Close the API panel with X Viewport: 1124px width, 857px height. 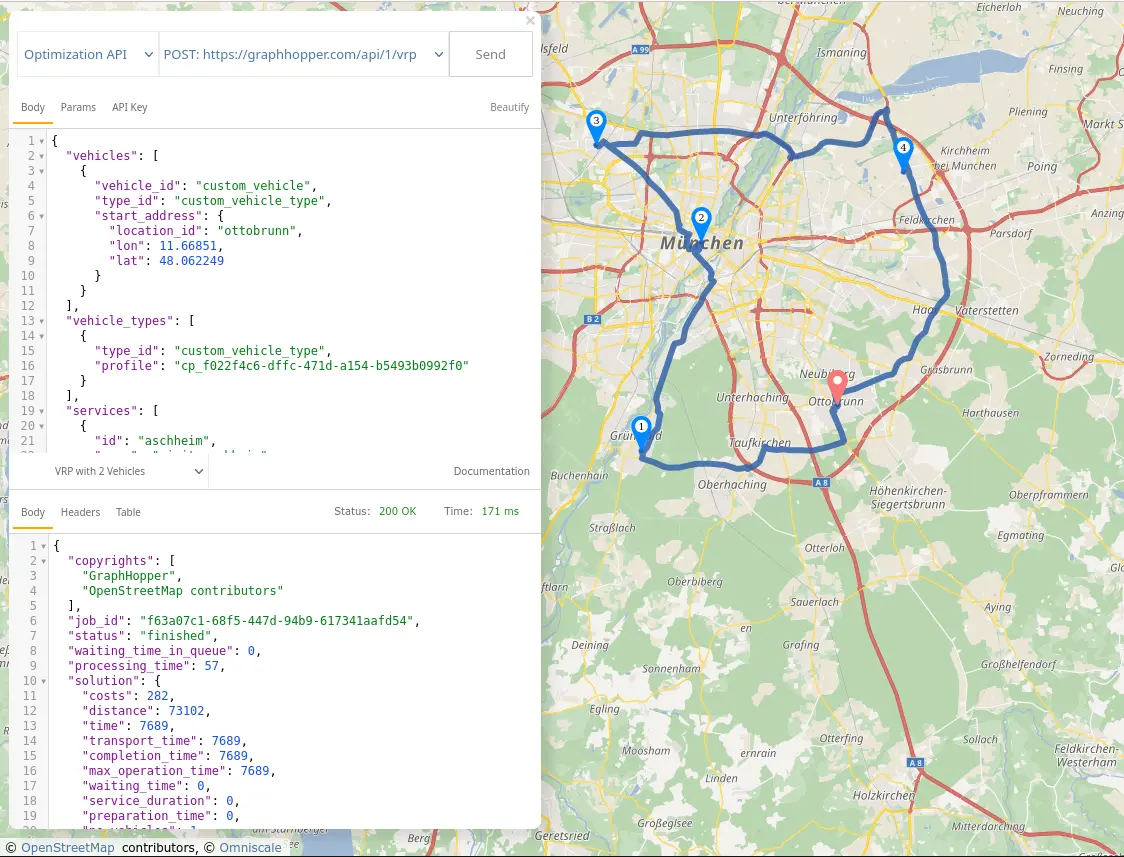530,20
